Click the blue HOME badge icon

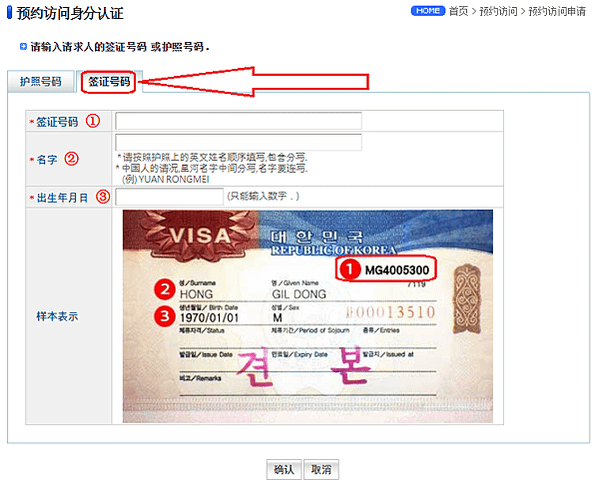click(x=427, y=11)
